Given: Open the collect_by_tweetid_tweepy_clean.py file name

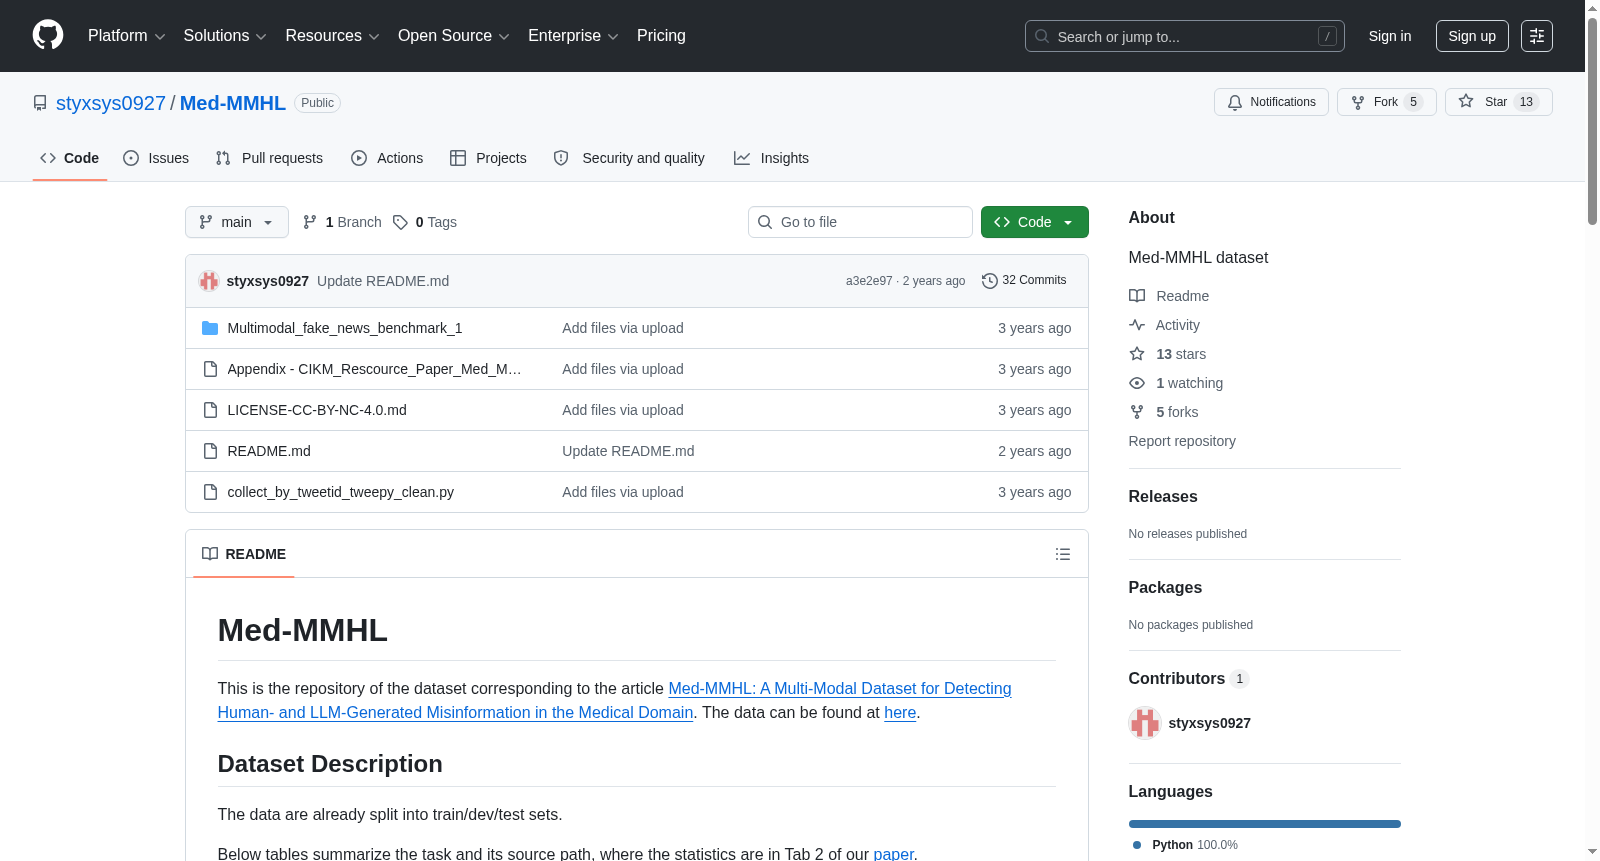Looking at the screenshot, I should coord(341,492).
